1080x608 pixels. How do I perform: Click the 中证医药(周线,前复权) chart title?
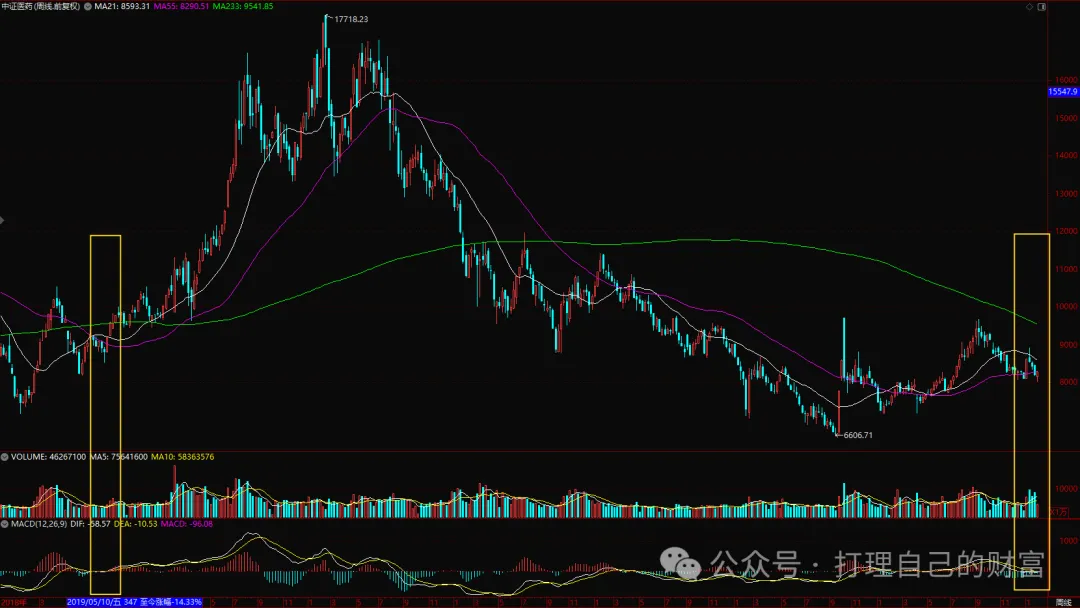click(41, 6)
